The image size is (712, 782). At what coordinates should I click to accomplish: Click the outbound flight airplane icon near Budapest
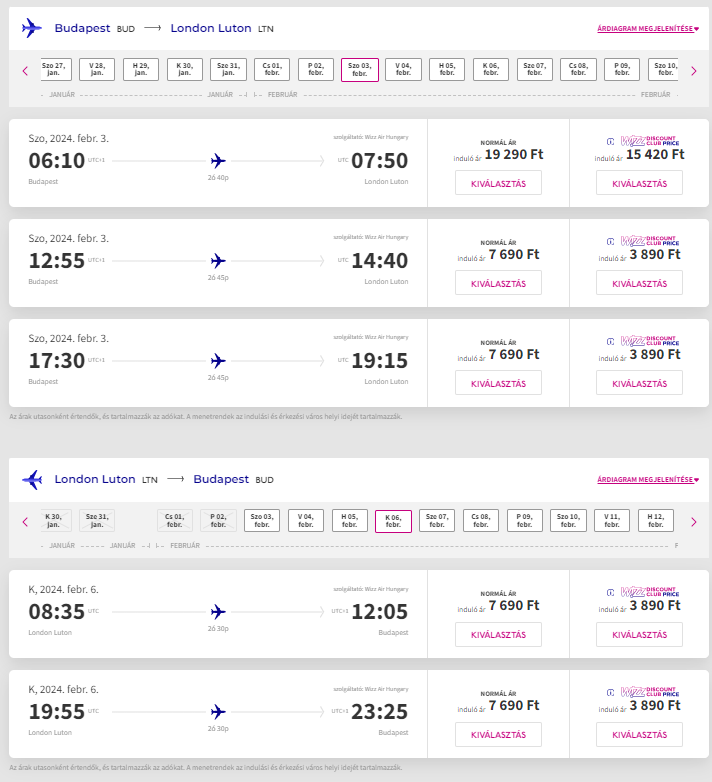31,28
